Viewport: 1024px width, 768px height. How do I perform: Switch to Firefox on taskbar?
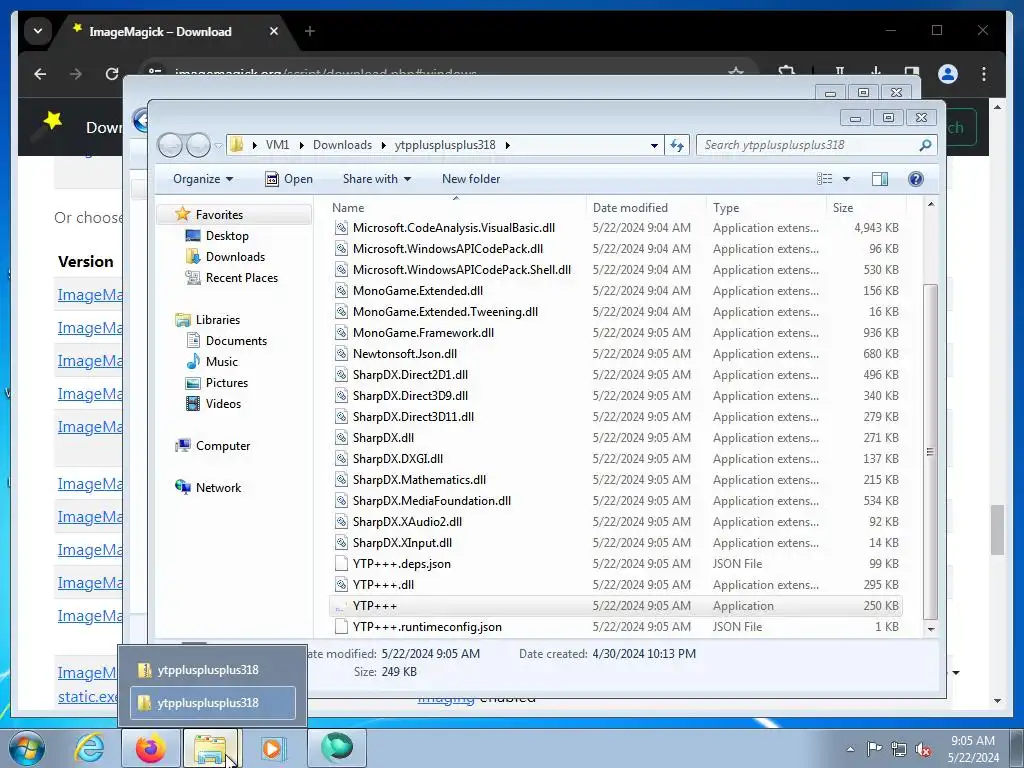pos(151,748)
